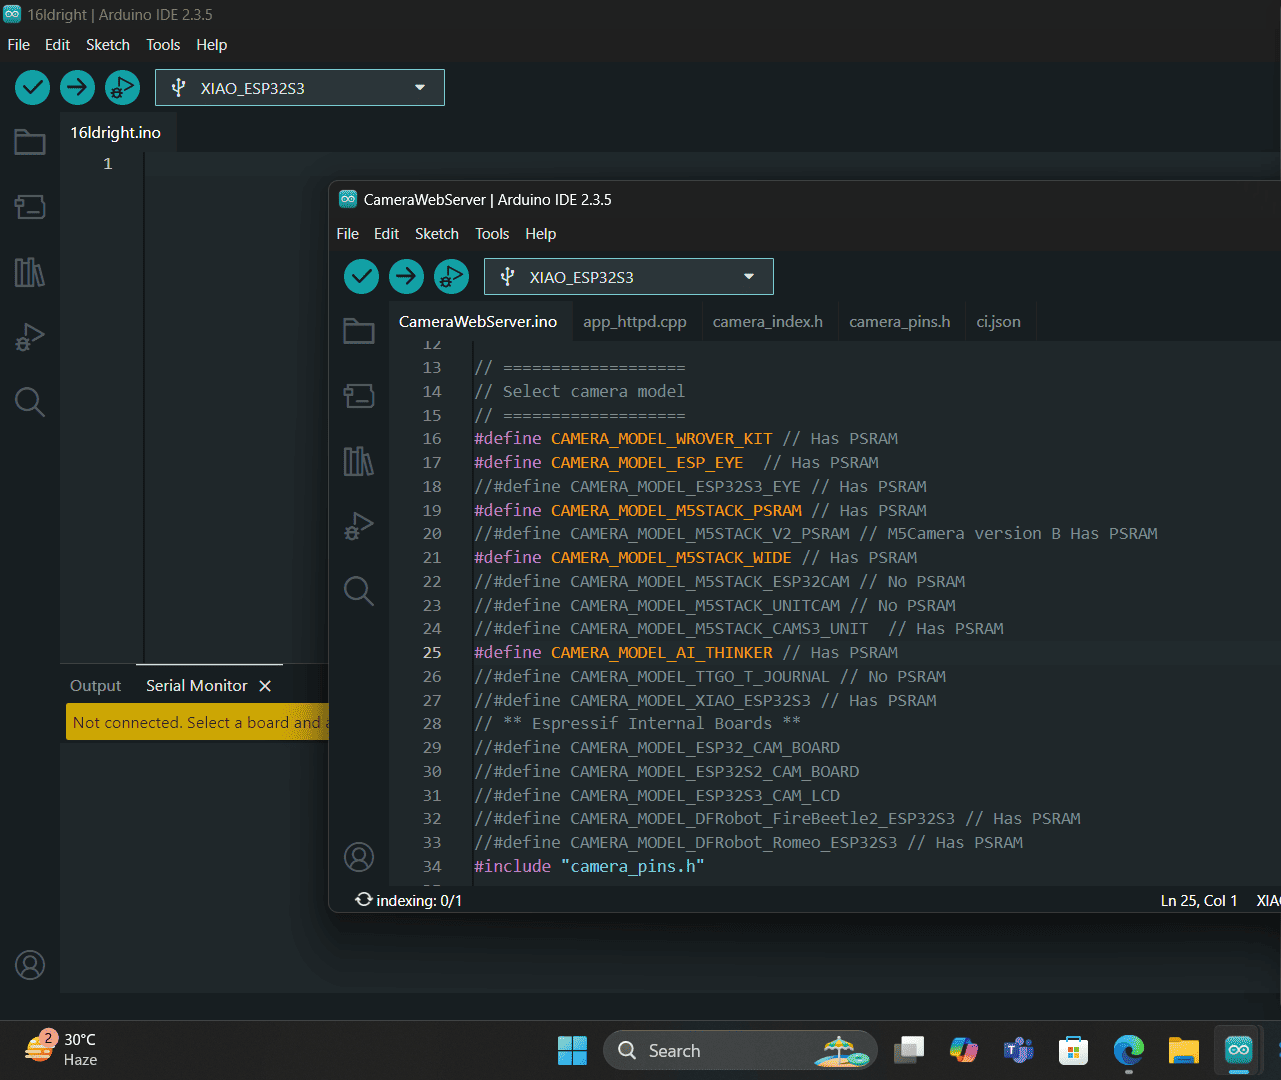Click Arduino IDE taskbar icon
1281x1080 pixels.
(1239, 1050)
